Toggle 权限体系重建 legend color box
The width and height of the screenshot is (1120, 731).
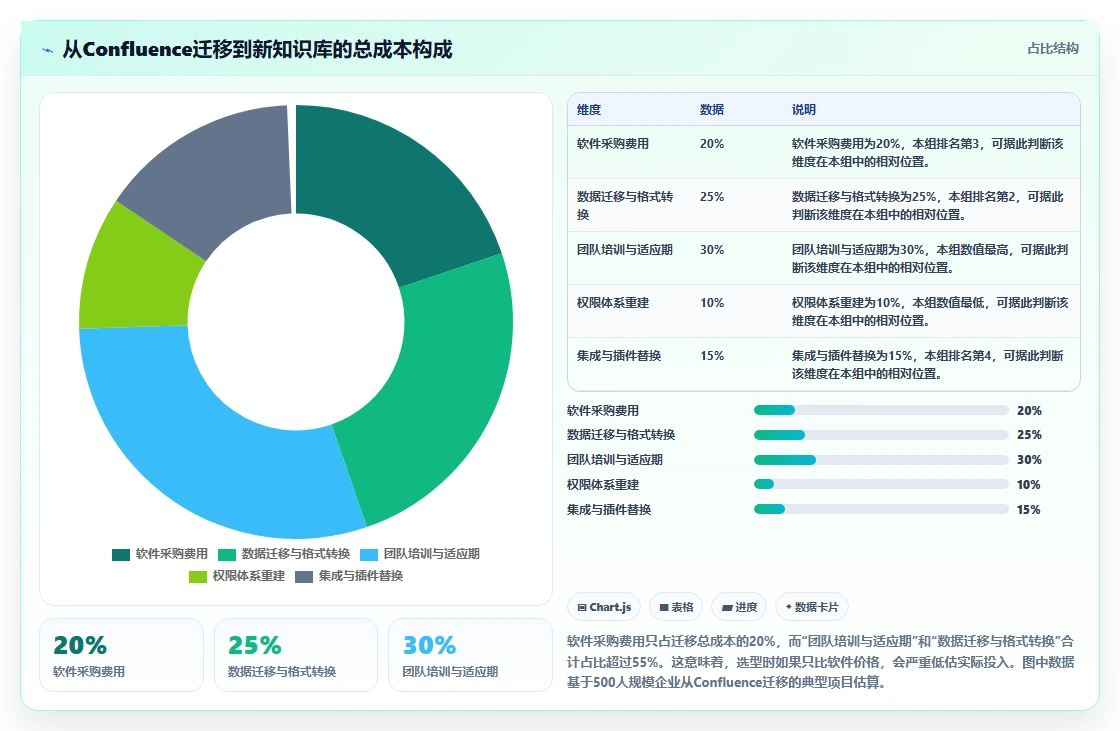click(x=198, y=577)
